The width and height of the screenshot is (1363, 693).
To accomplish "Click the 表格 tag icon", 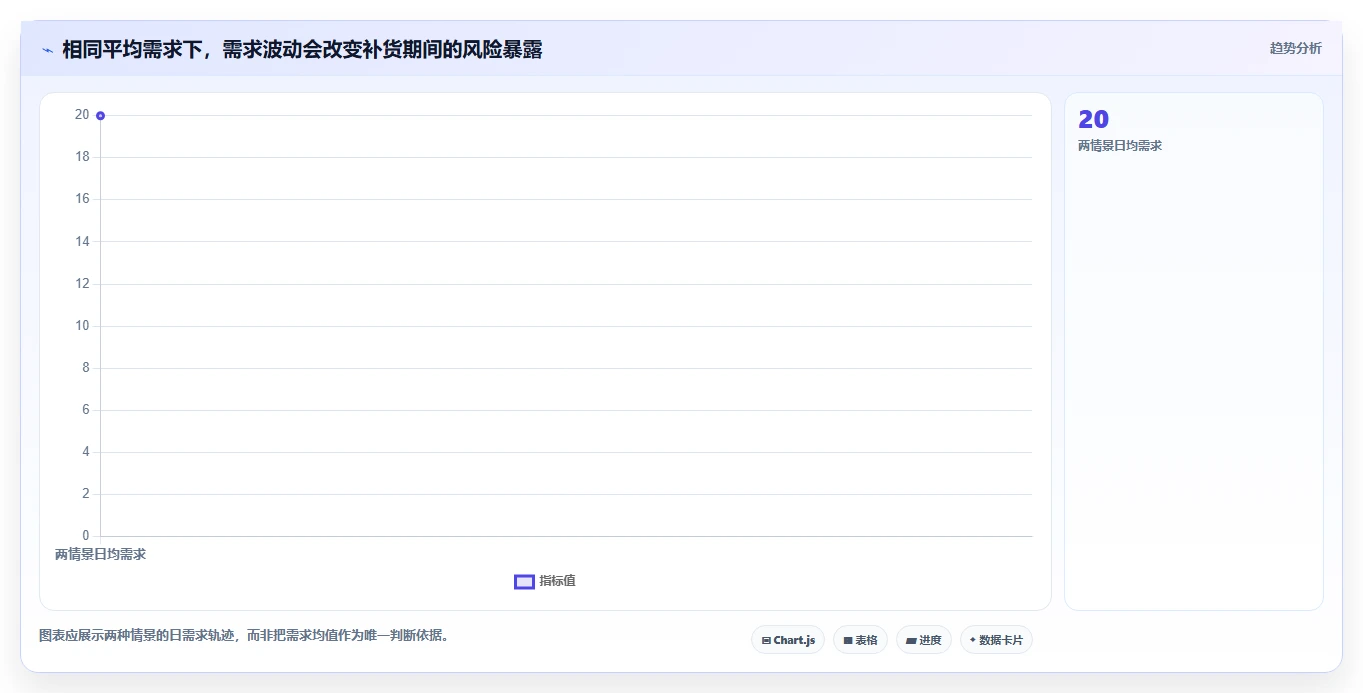I will [x=848, y=640].
